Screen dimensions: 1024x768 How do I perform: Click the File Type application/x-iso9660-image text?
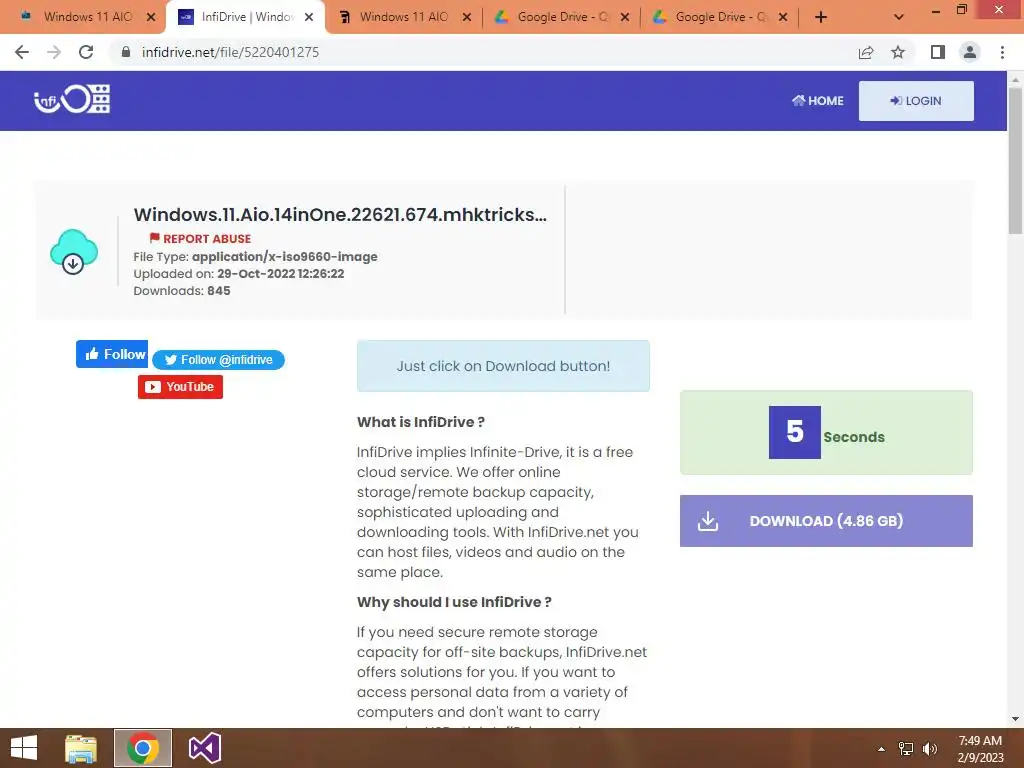(x=255, y=257)
